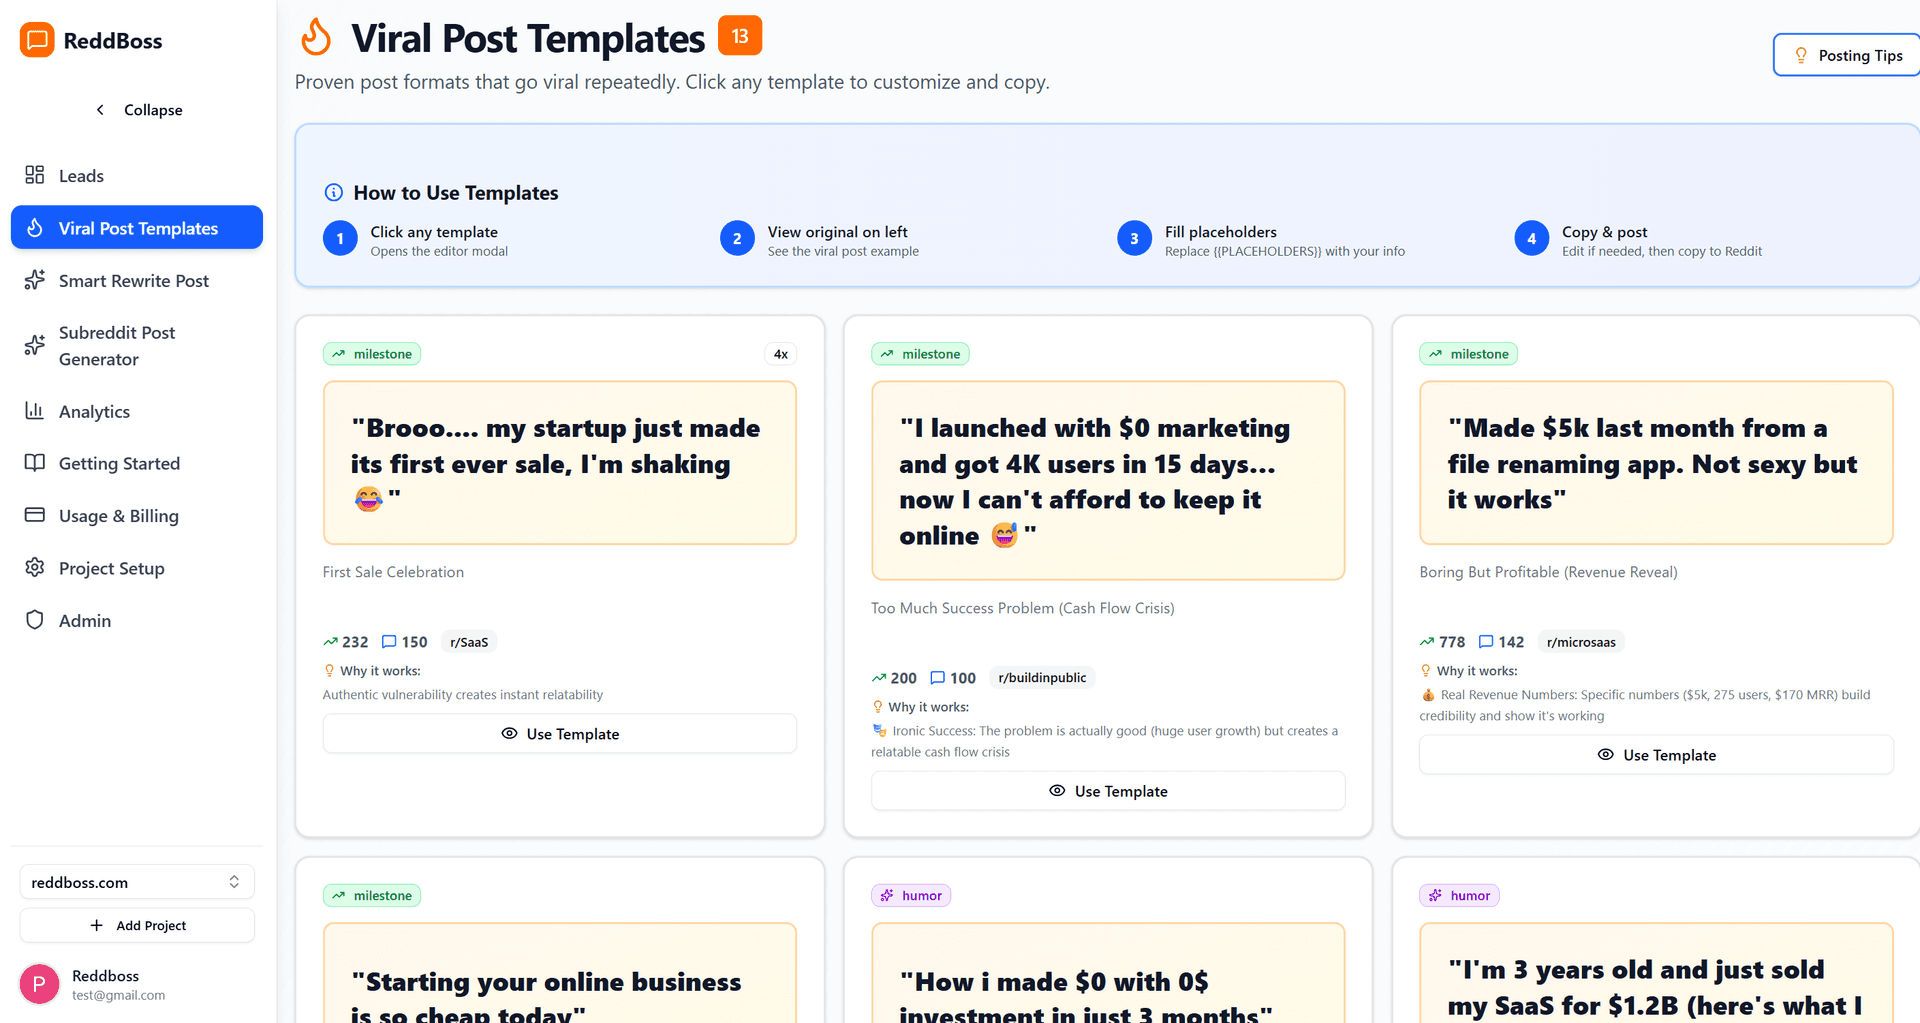
Task: Collapse the left sidebar
Action: (140, 110)
